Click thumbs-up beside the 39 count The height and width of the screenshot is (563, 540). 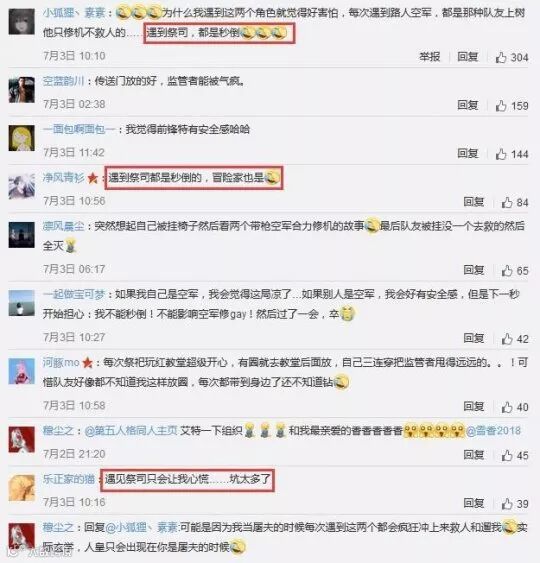[507, 504]
